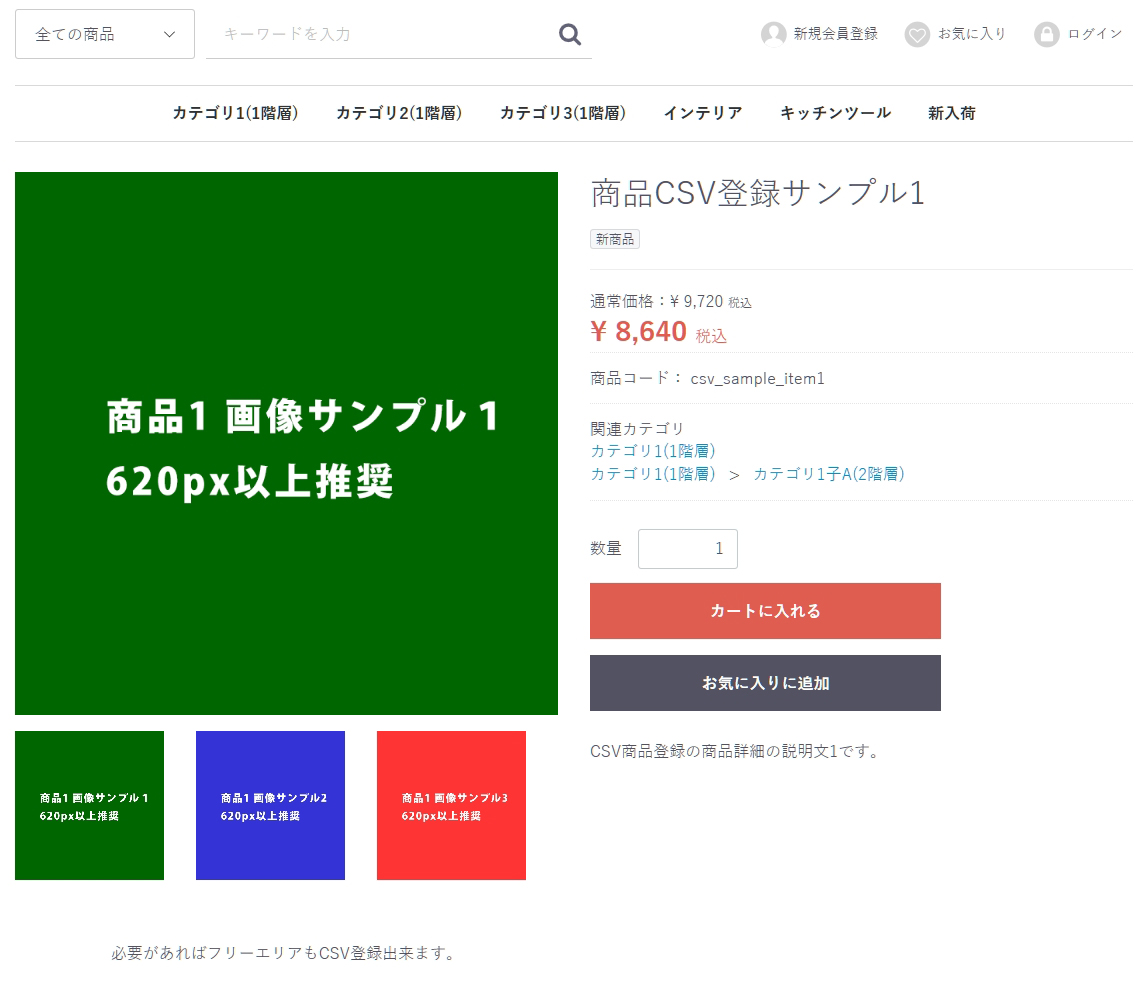Click the quantity 数量 input box

pos(688,549)
